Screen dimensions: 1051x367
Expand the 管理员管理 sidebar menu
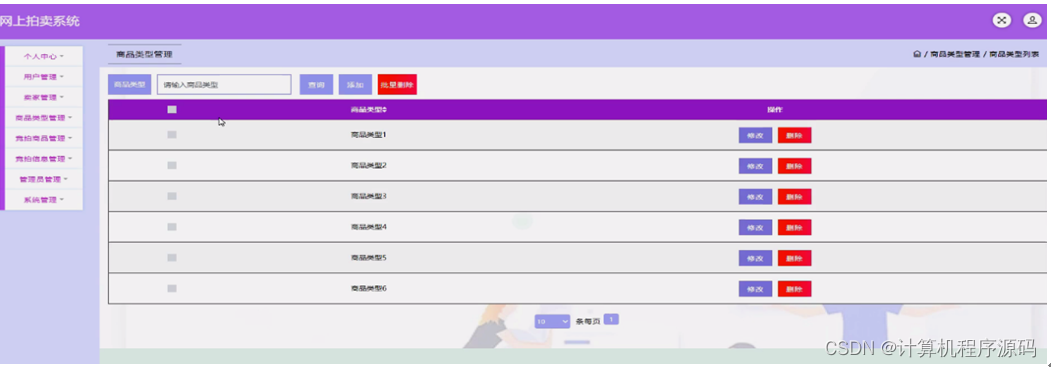tap(44, 179)
